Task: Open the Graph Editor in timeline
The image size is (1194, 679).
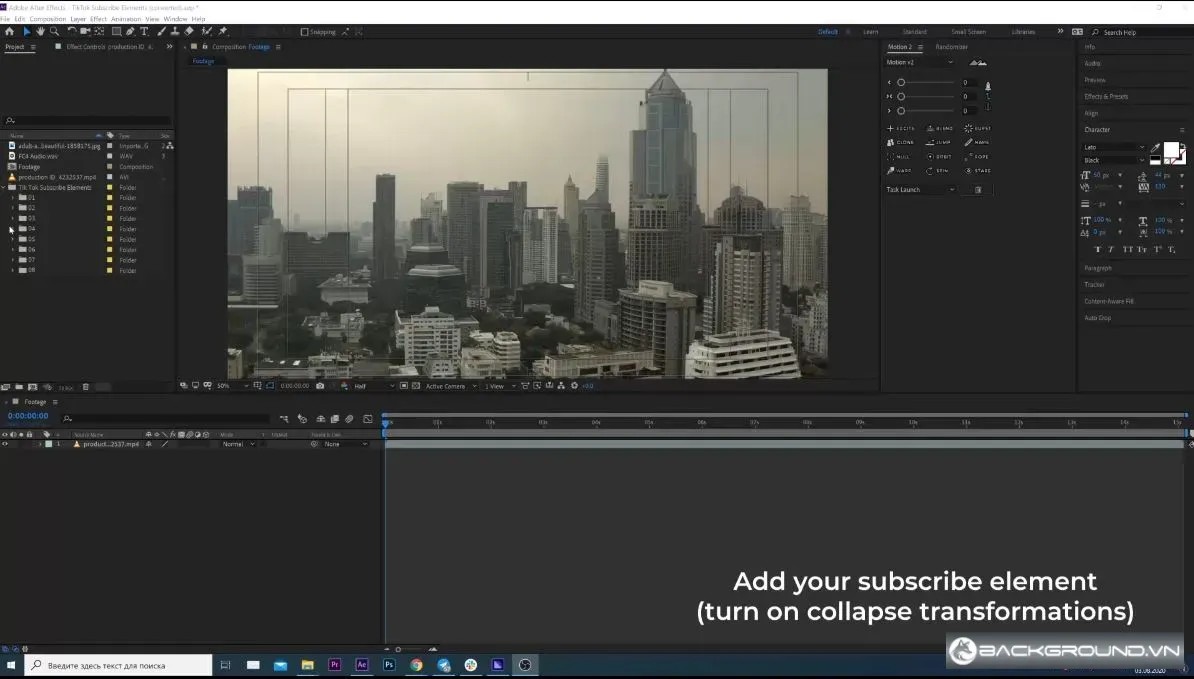Action: pos(368,419)
